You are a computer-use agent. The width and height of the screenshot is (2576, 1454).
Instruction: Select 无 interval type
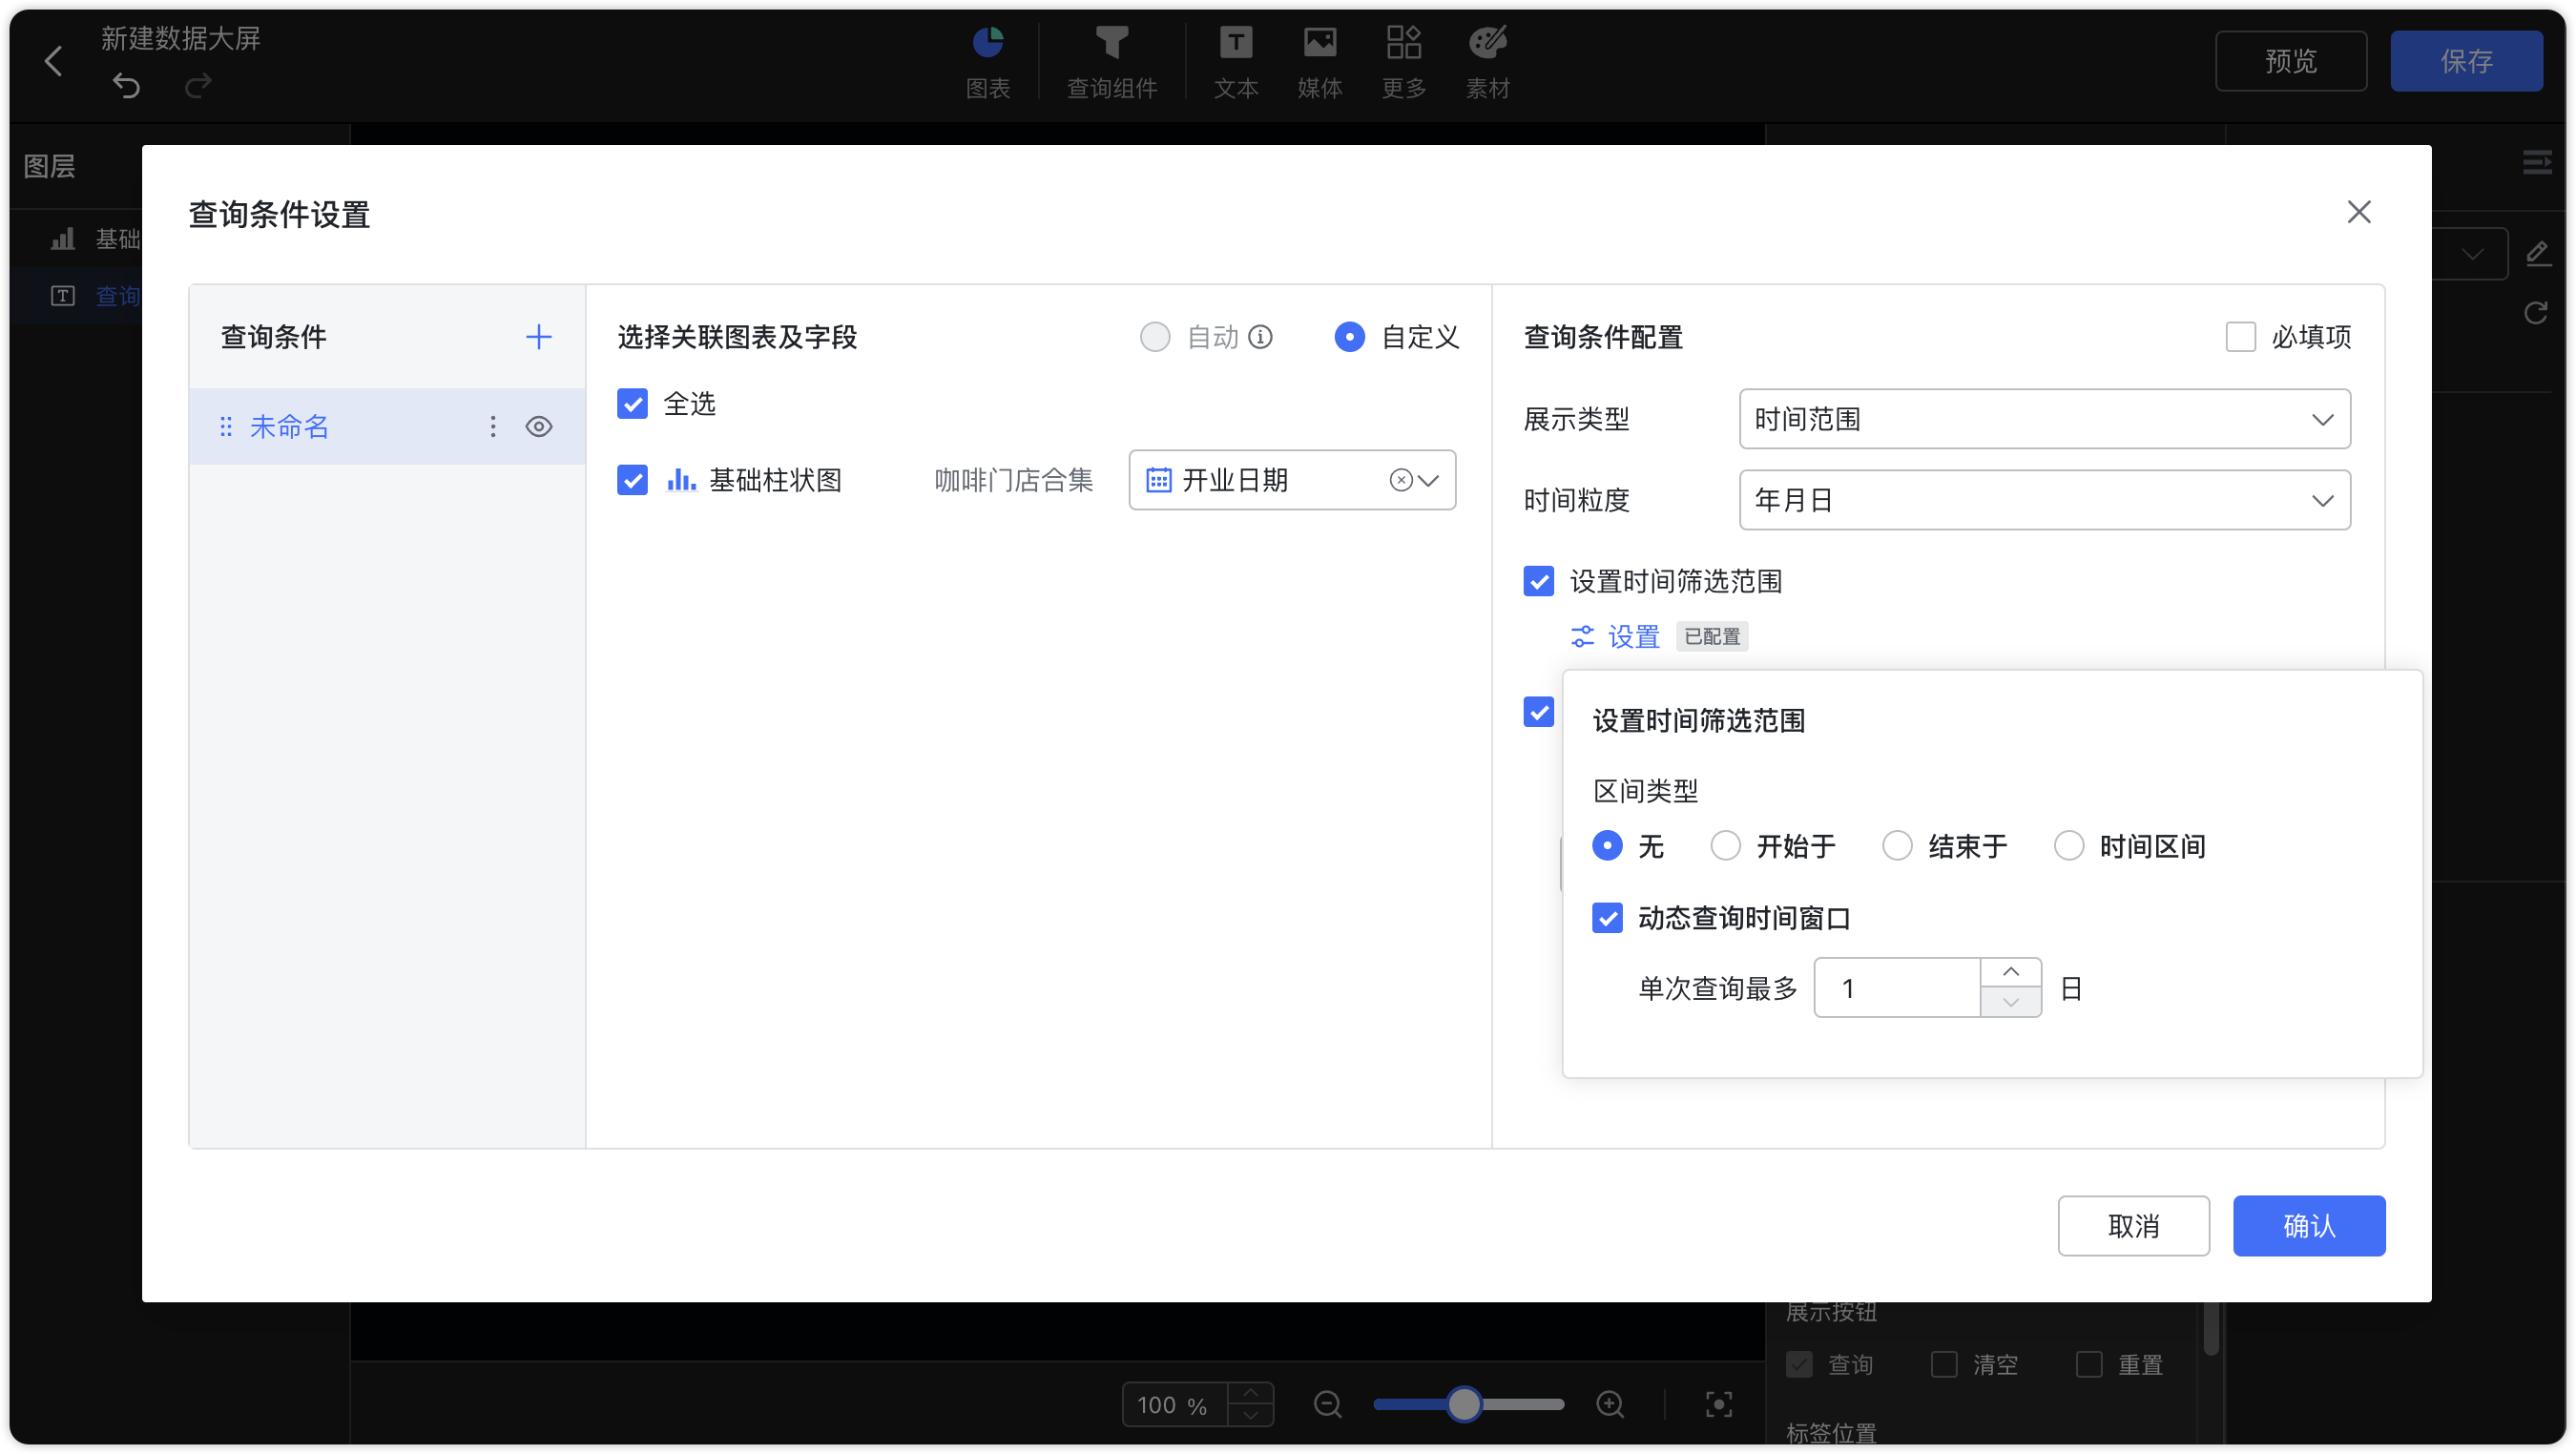point(1607,846)
